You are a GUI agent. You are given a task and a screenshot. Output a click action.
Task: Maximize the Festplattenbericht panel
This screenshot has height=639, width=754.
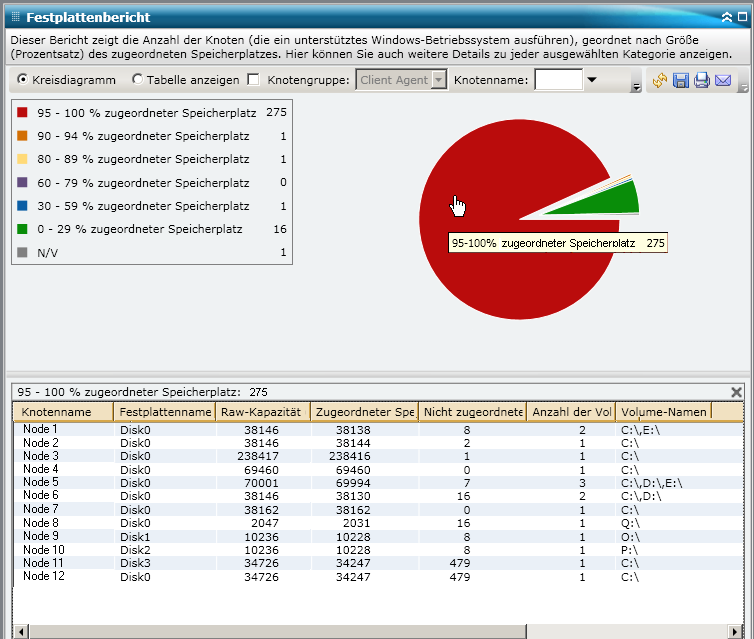coord(742,17)
